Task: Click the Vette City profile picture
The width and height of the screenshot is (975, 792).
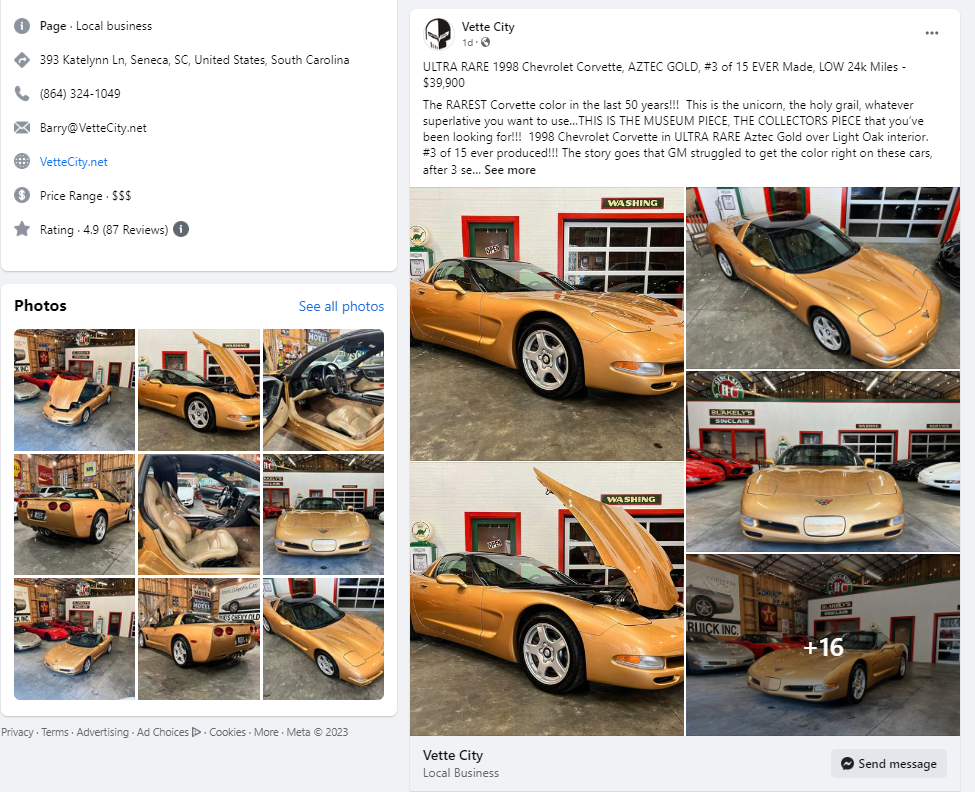Action: (x=437, y=32)
